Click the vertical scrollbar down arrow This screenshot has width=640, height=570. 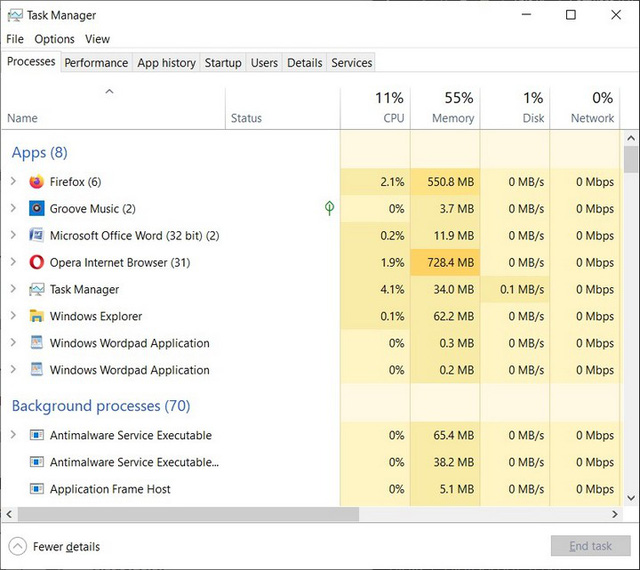coord(631,498)
